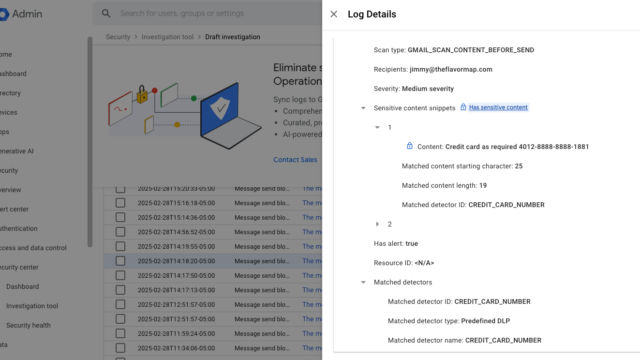Go to Investigation tool breadcrumb
Image resolution: width=640 pixels, height=360 pixels.
tap(167, 37)
